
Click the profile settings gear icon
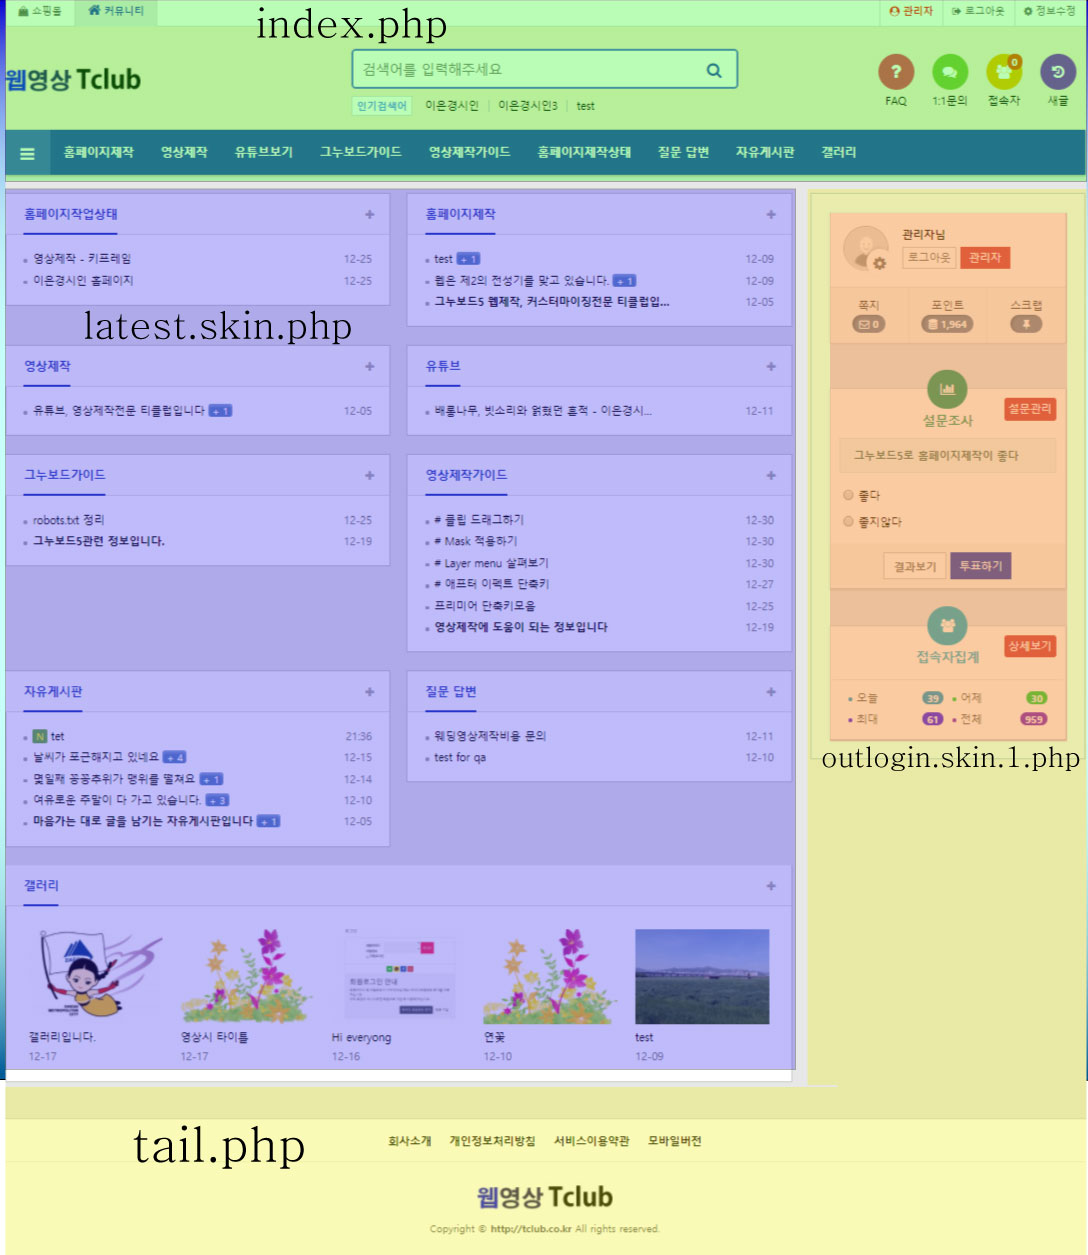click(x=879, y=263)
